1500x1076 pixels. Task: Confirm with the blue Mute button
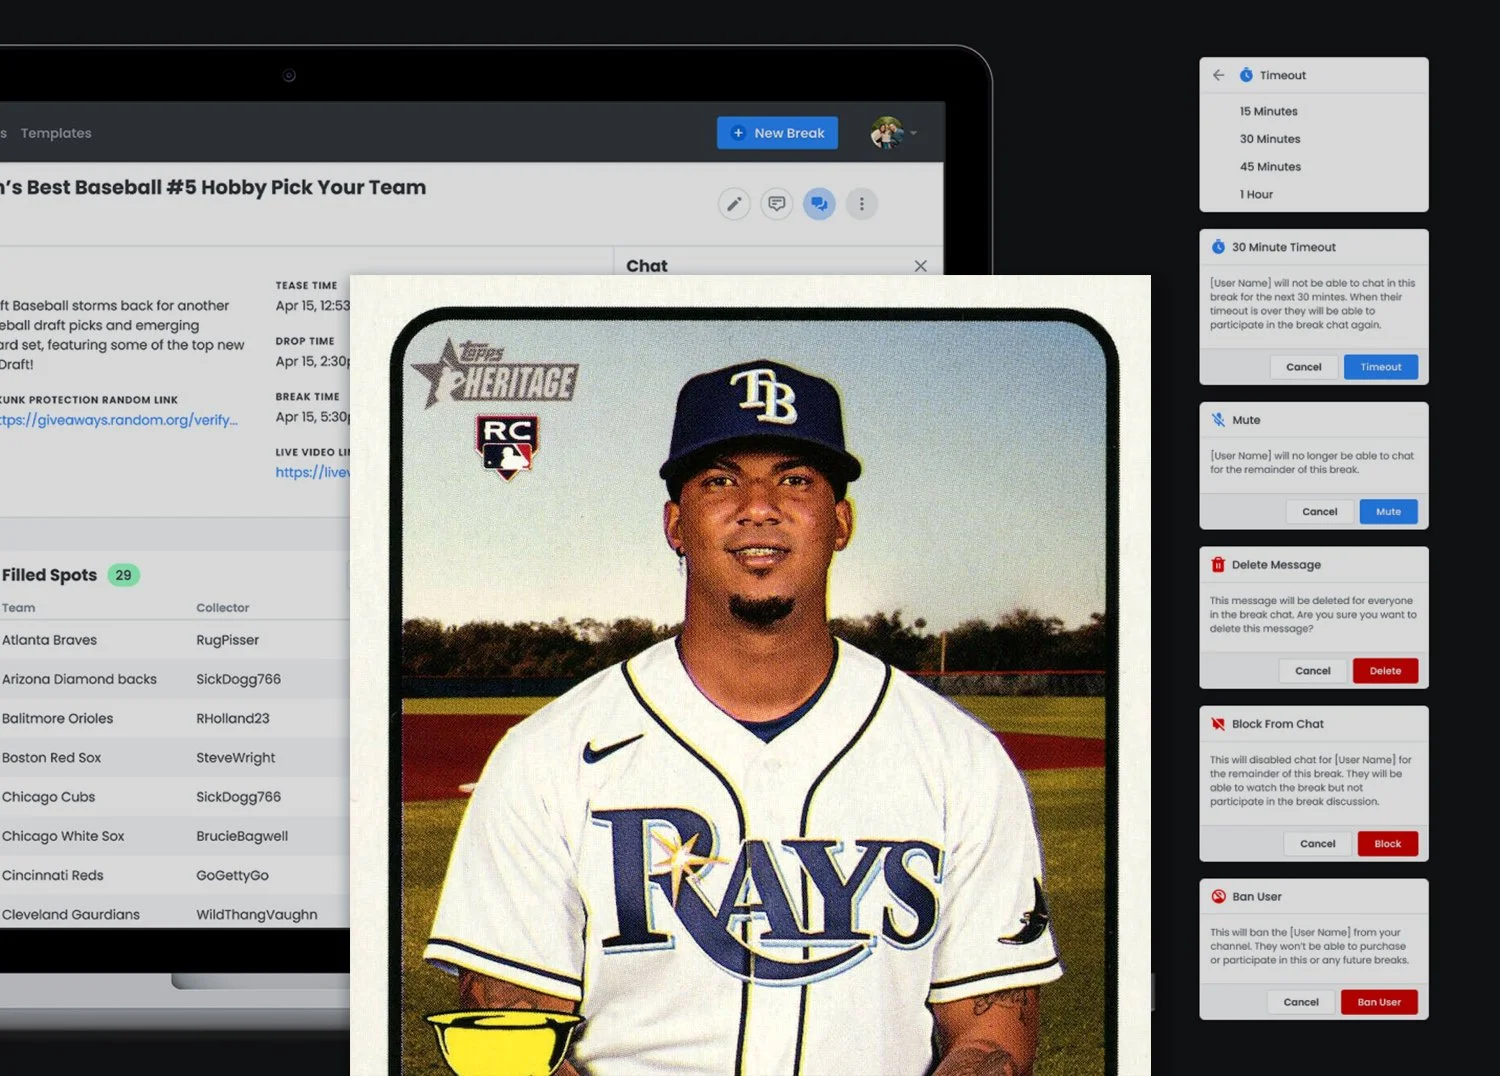tap(1388, 512)
